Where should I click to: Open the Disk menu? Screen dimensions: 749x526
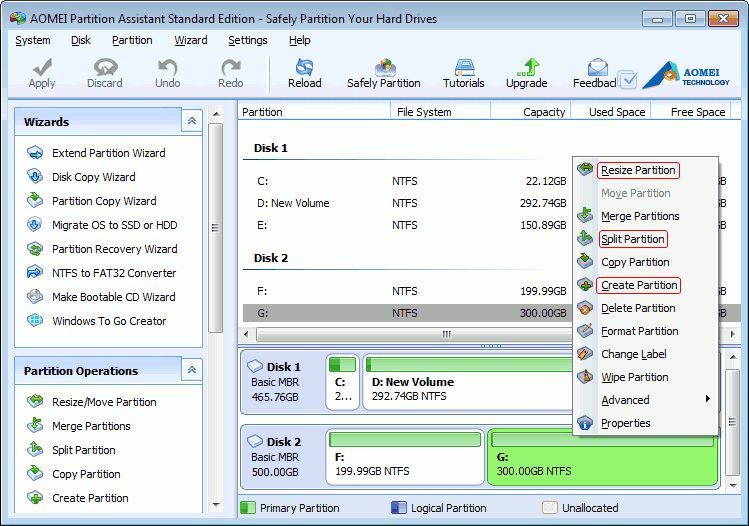[81, 40]
